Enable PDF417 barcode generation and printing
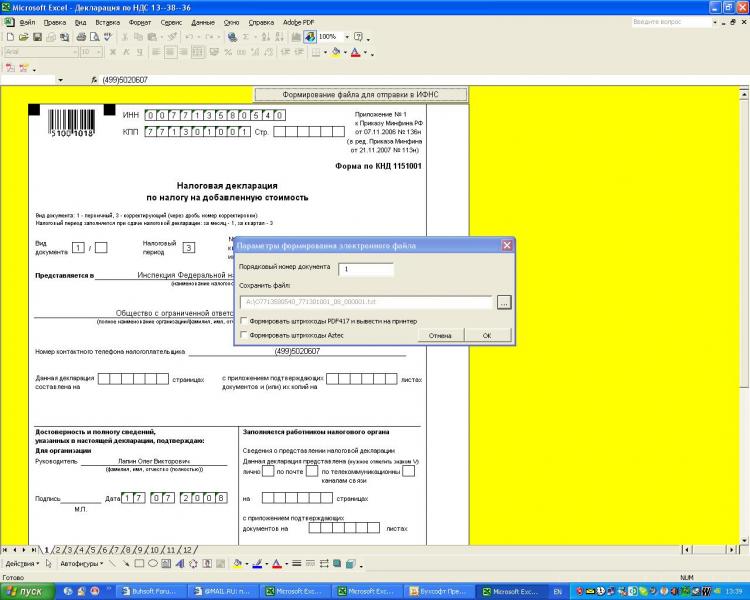The width and height of the screenshot is (750, 600). (244, 321)
